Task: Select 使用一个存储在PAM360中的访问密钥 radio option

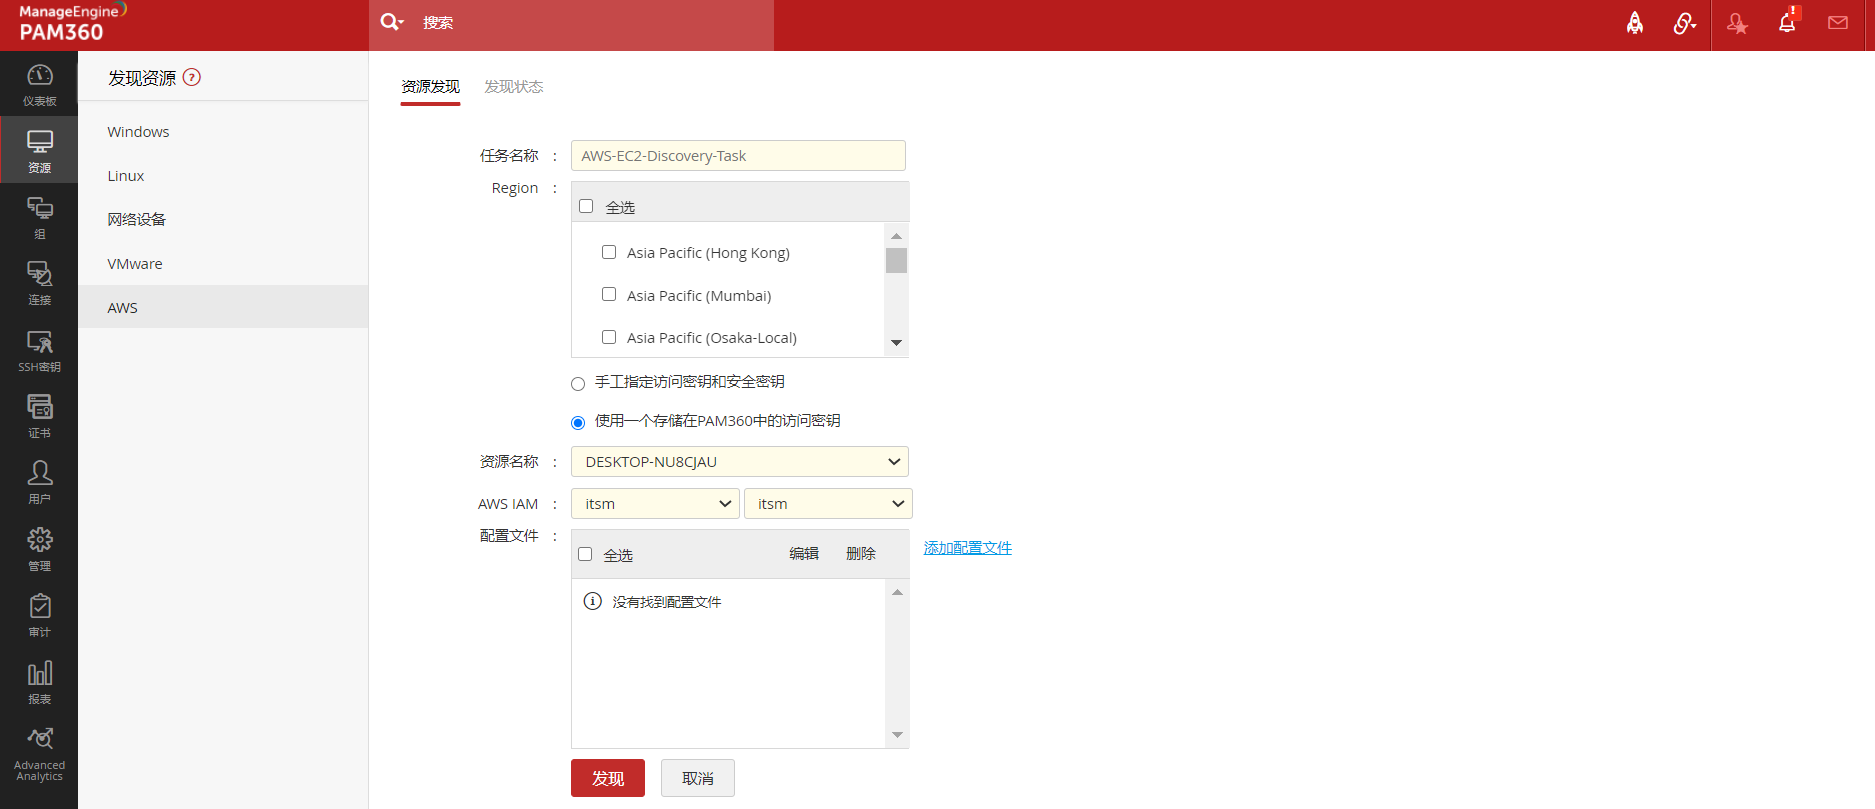Action: (x=578, y=423)
